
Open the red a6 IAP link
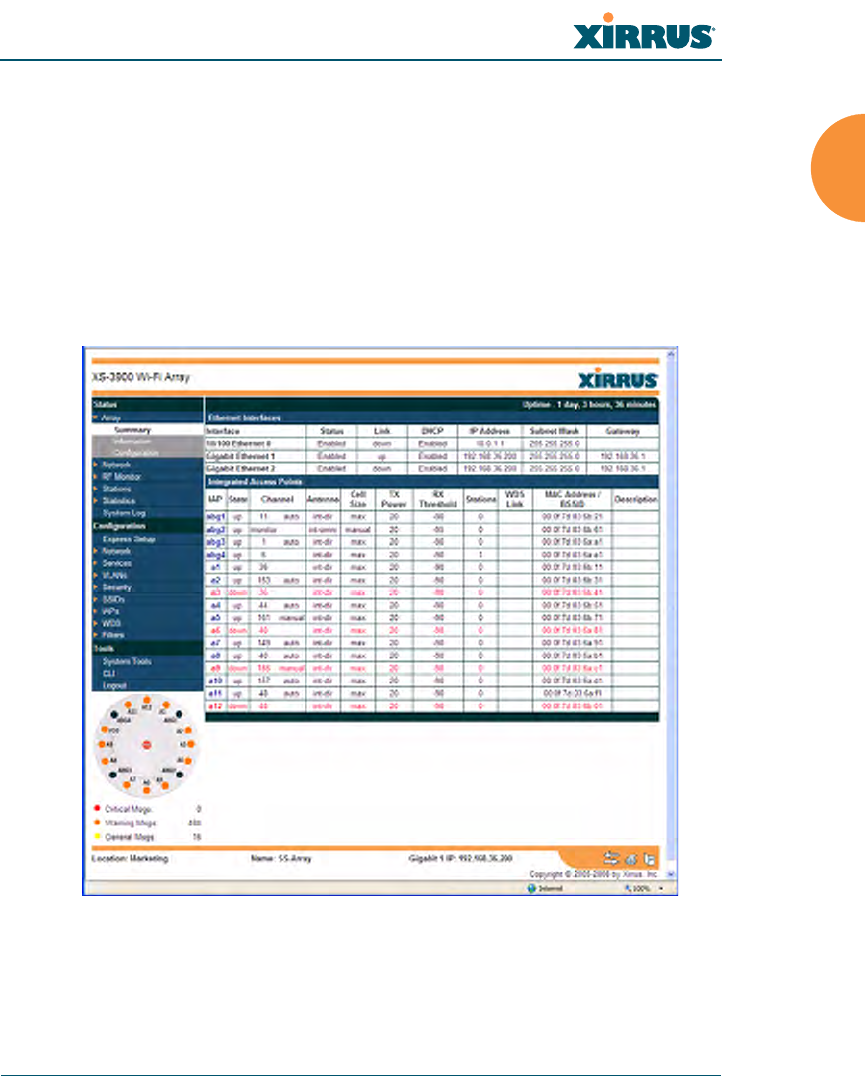215,631
